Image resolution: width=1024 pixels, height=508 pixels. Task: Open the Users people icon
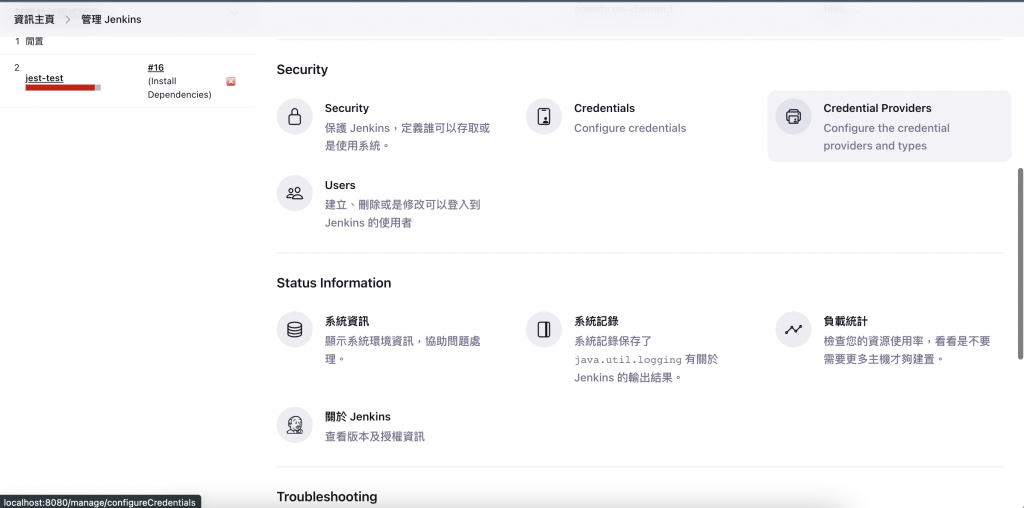click(x=295, y=193)
